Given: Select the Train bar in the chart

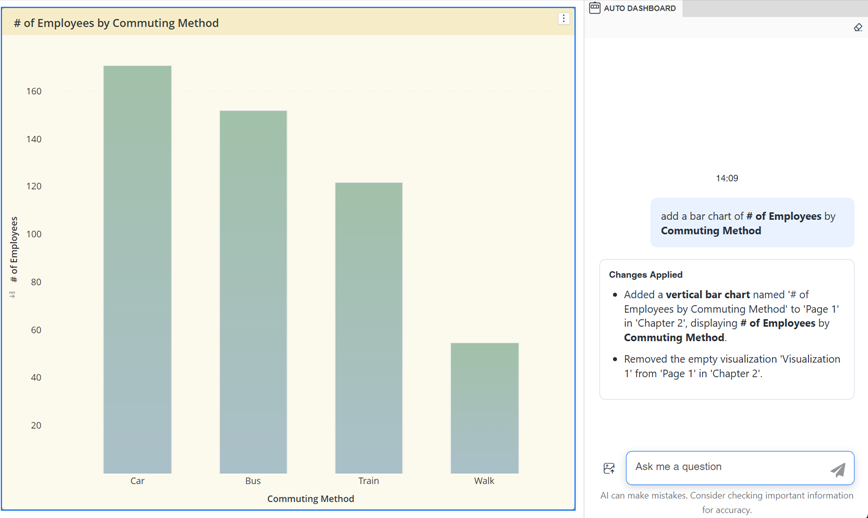Looking at the screenshot, I should pyautogui.click(x=369, y=328).
